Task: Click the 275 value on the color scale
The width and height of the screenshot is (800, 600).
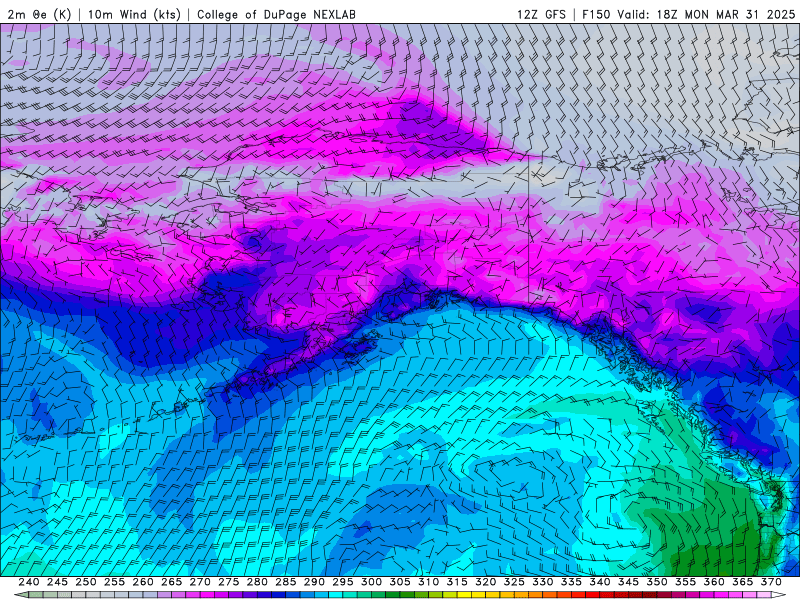Action: 229,582
